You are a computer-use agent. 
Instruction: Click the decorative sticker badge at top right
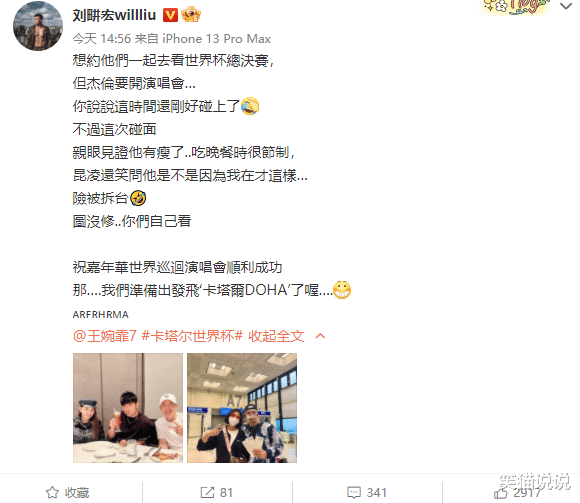515,7
